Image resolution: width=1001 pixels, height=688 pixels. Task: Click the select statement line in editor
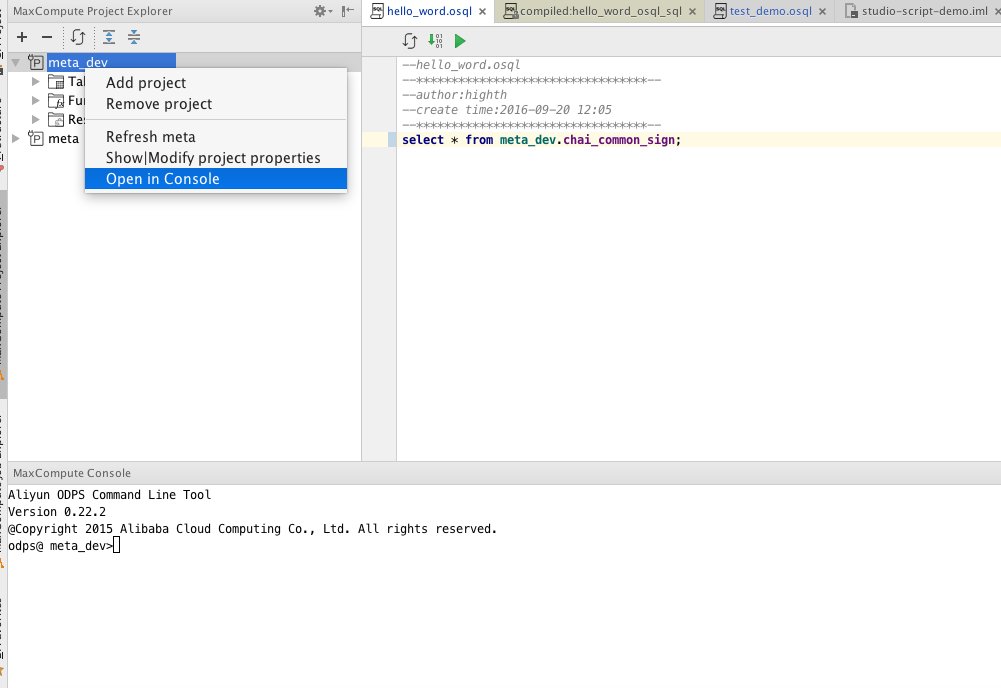coord(541,140)
